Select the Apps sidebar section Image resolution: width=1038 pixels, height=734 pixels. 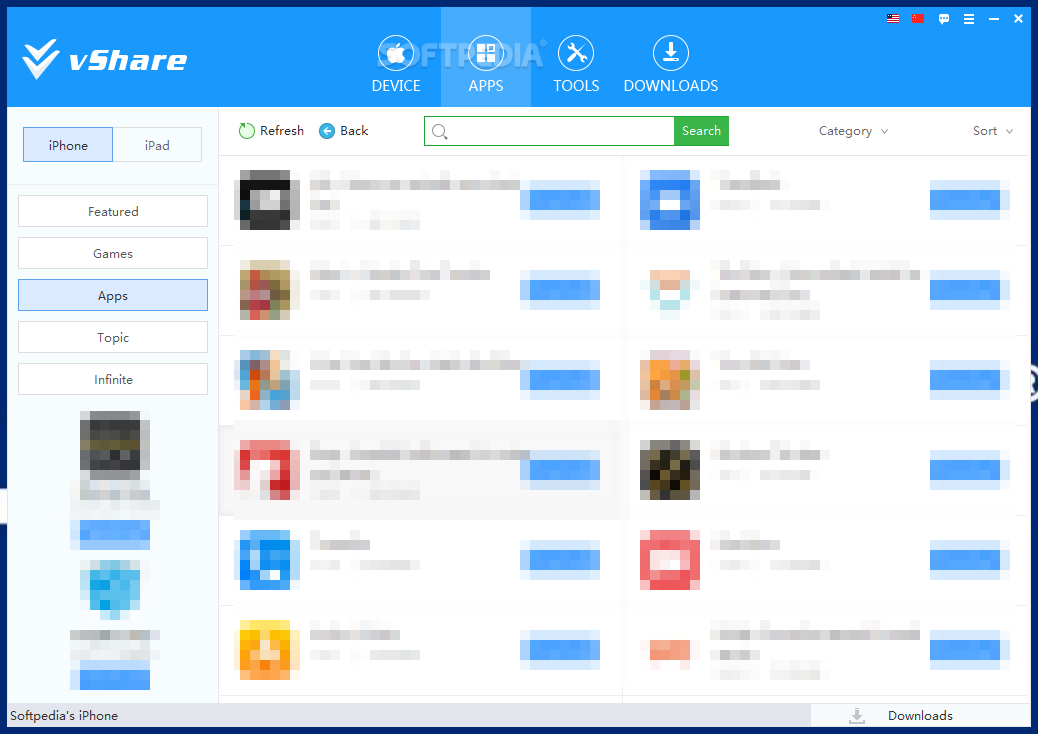(x=113, y=295)
